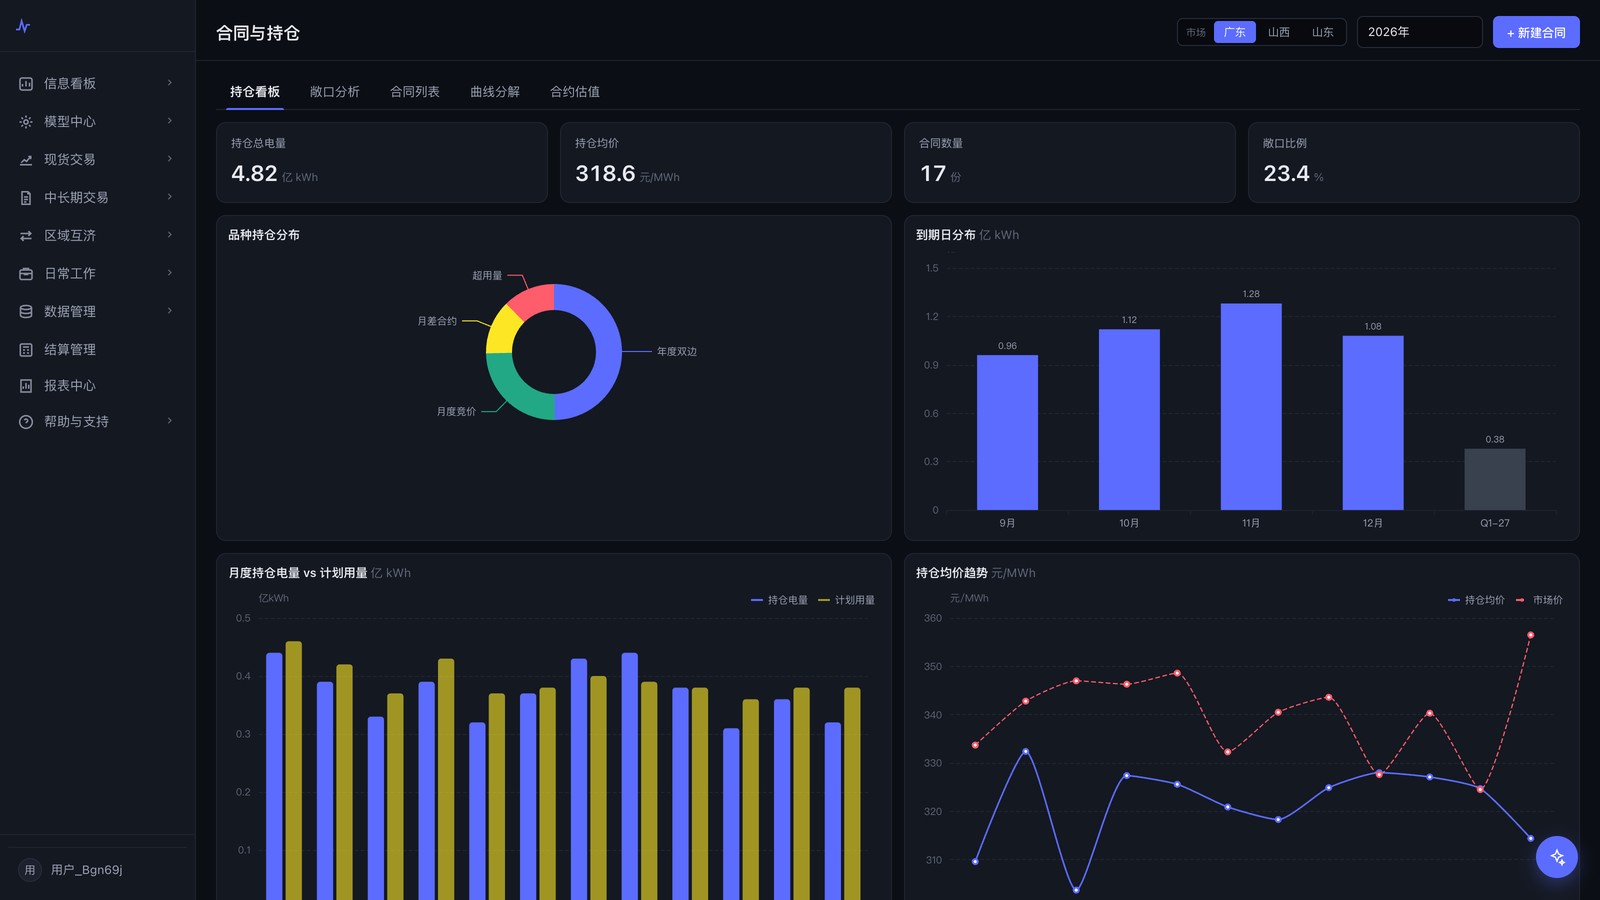Select 广东 market option
1600x900 pixels.
(1235, 32)
